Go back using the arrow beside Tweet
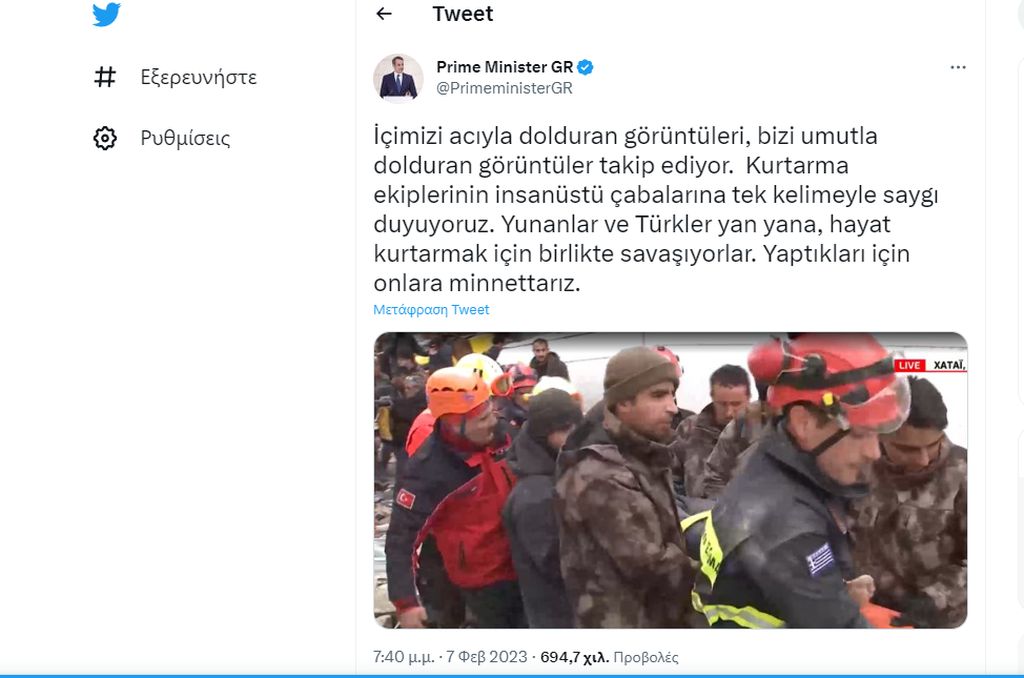Viewport: 1024px width, 678px height. tap(384, 14)
